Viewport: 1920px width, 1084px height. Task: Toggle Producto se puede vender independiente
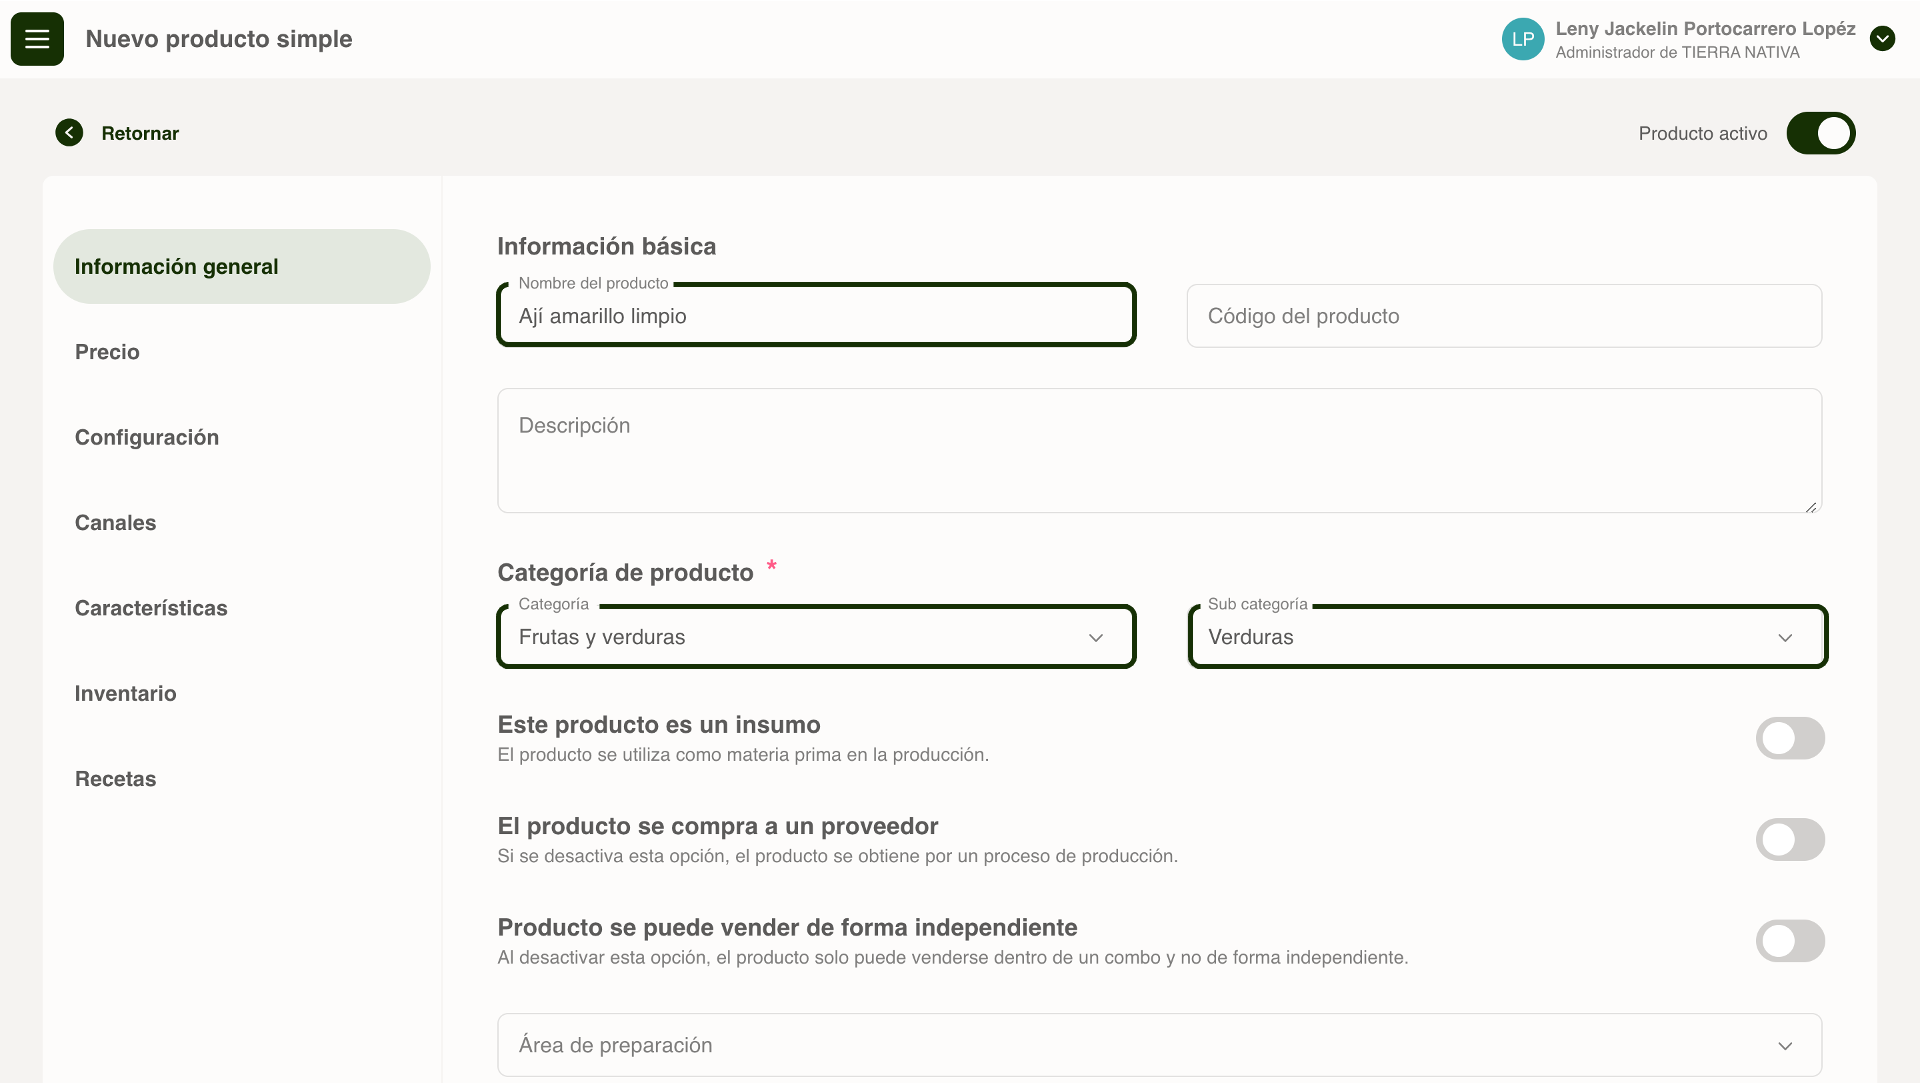click(1790, 941)
